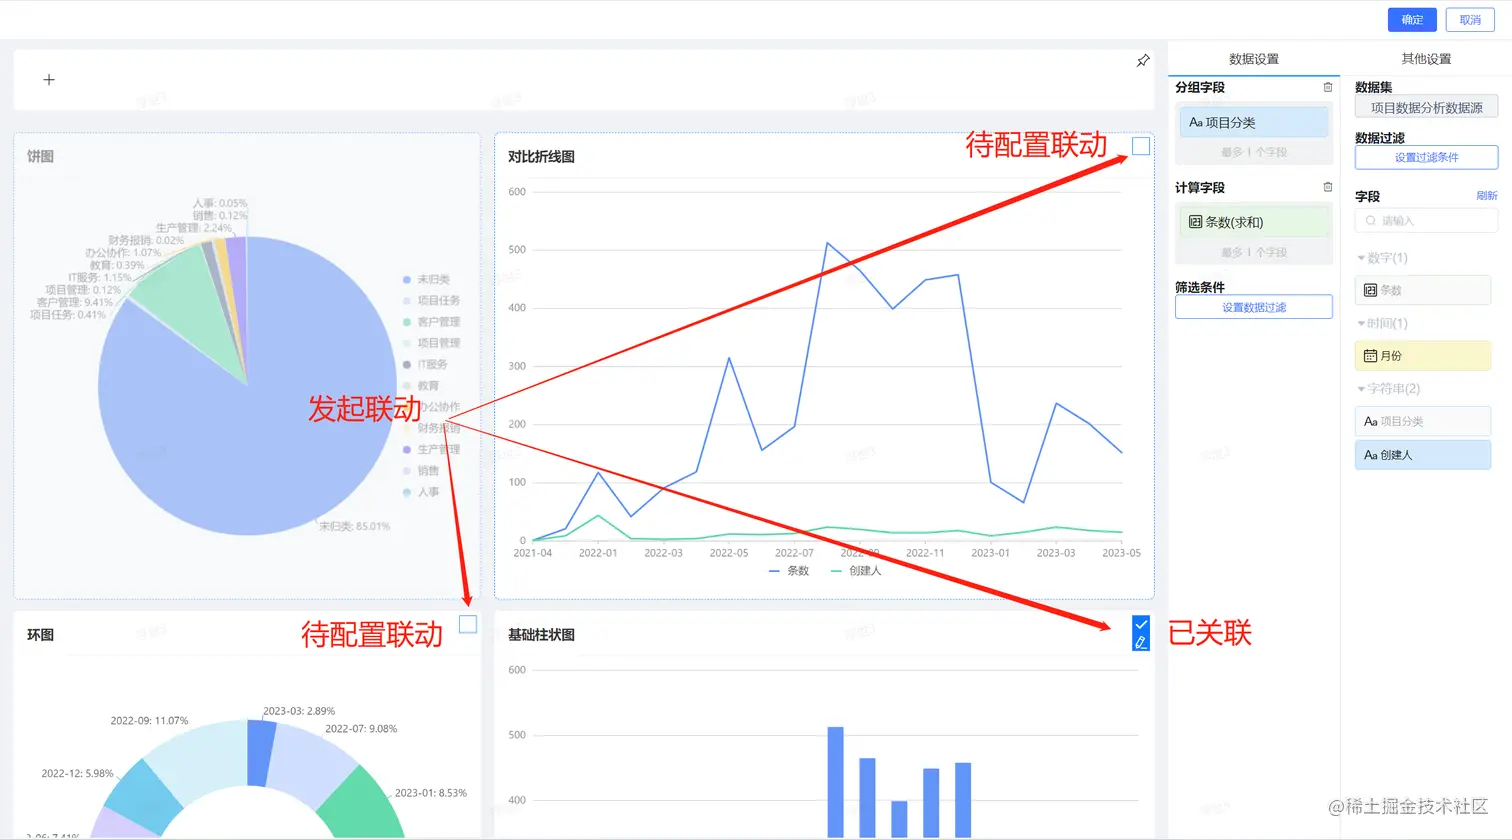Screen dimensions: 1512x840
Task: Select the 条数(求和) chip under 计算字段
Action: click(x=1254, y=222)
